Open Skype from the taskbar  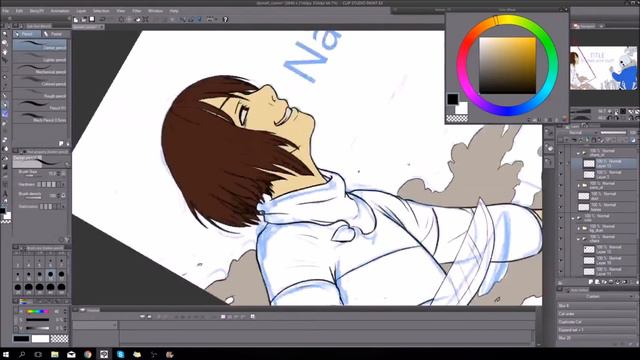tap(120, 354)
